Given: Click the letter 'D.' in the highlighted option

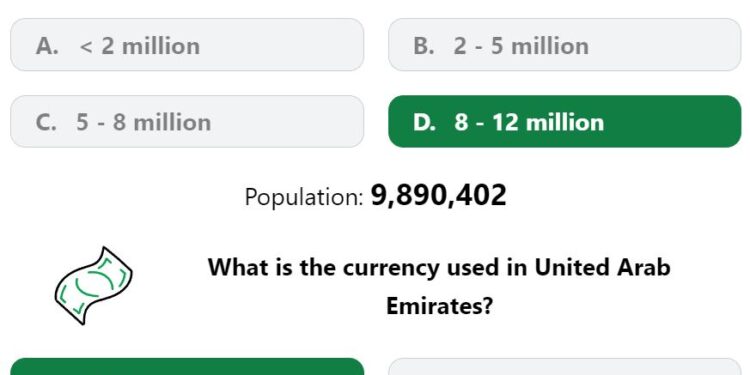Looking at the screenshot, I should pyautogui.click(x=425, y=122).
